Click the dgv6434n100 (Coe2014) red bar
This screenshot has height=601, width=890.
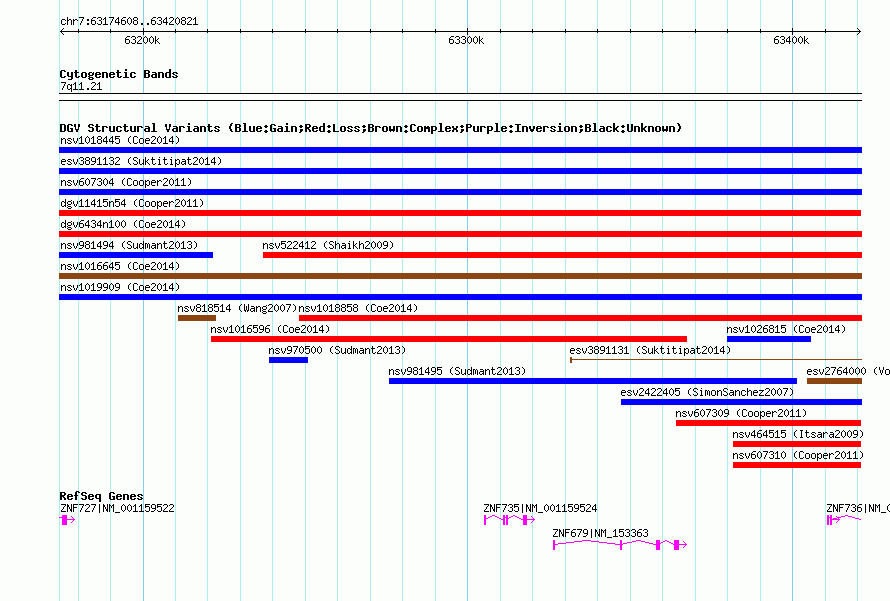coord(460,234)
